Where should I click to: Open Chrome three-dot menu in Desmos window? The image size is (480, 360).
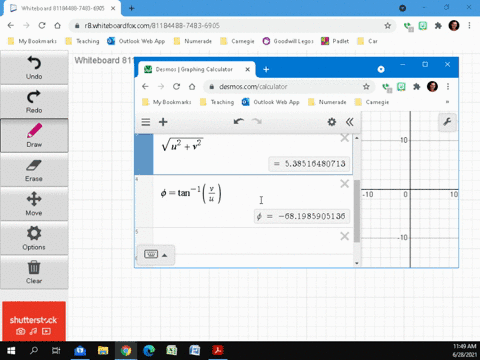[448, 87]
